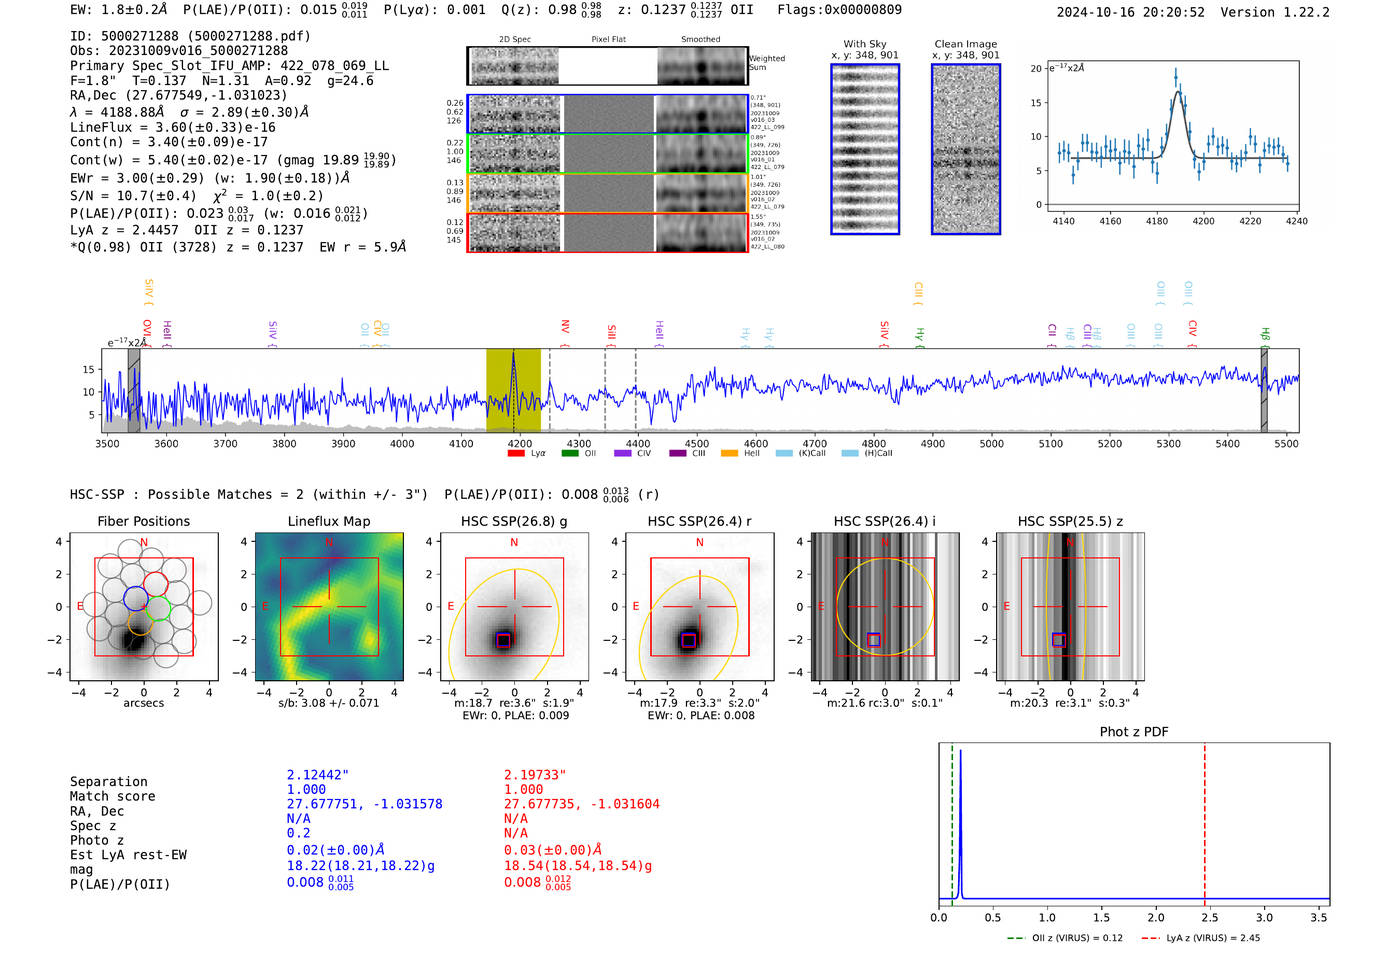The height and width of the screenshot is (953, 1400).
Task: Click the blue Photo z value 0.2
Action: point(298,833)
